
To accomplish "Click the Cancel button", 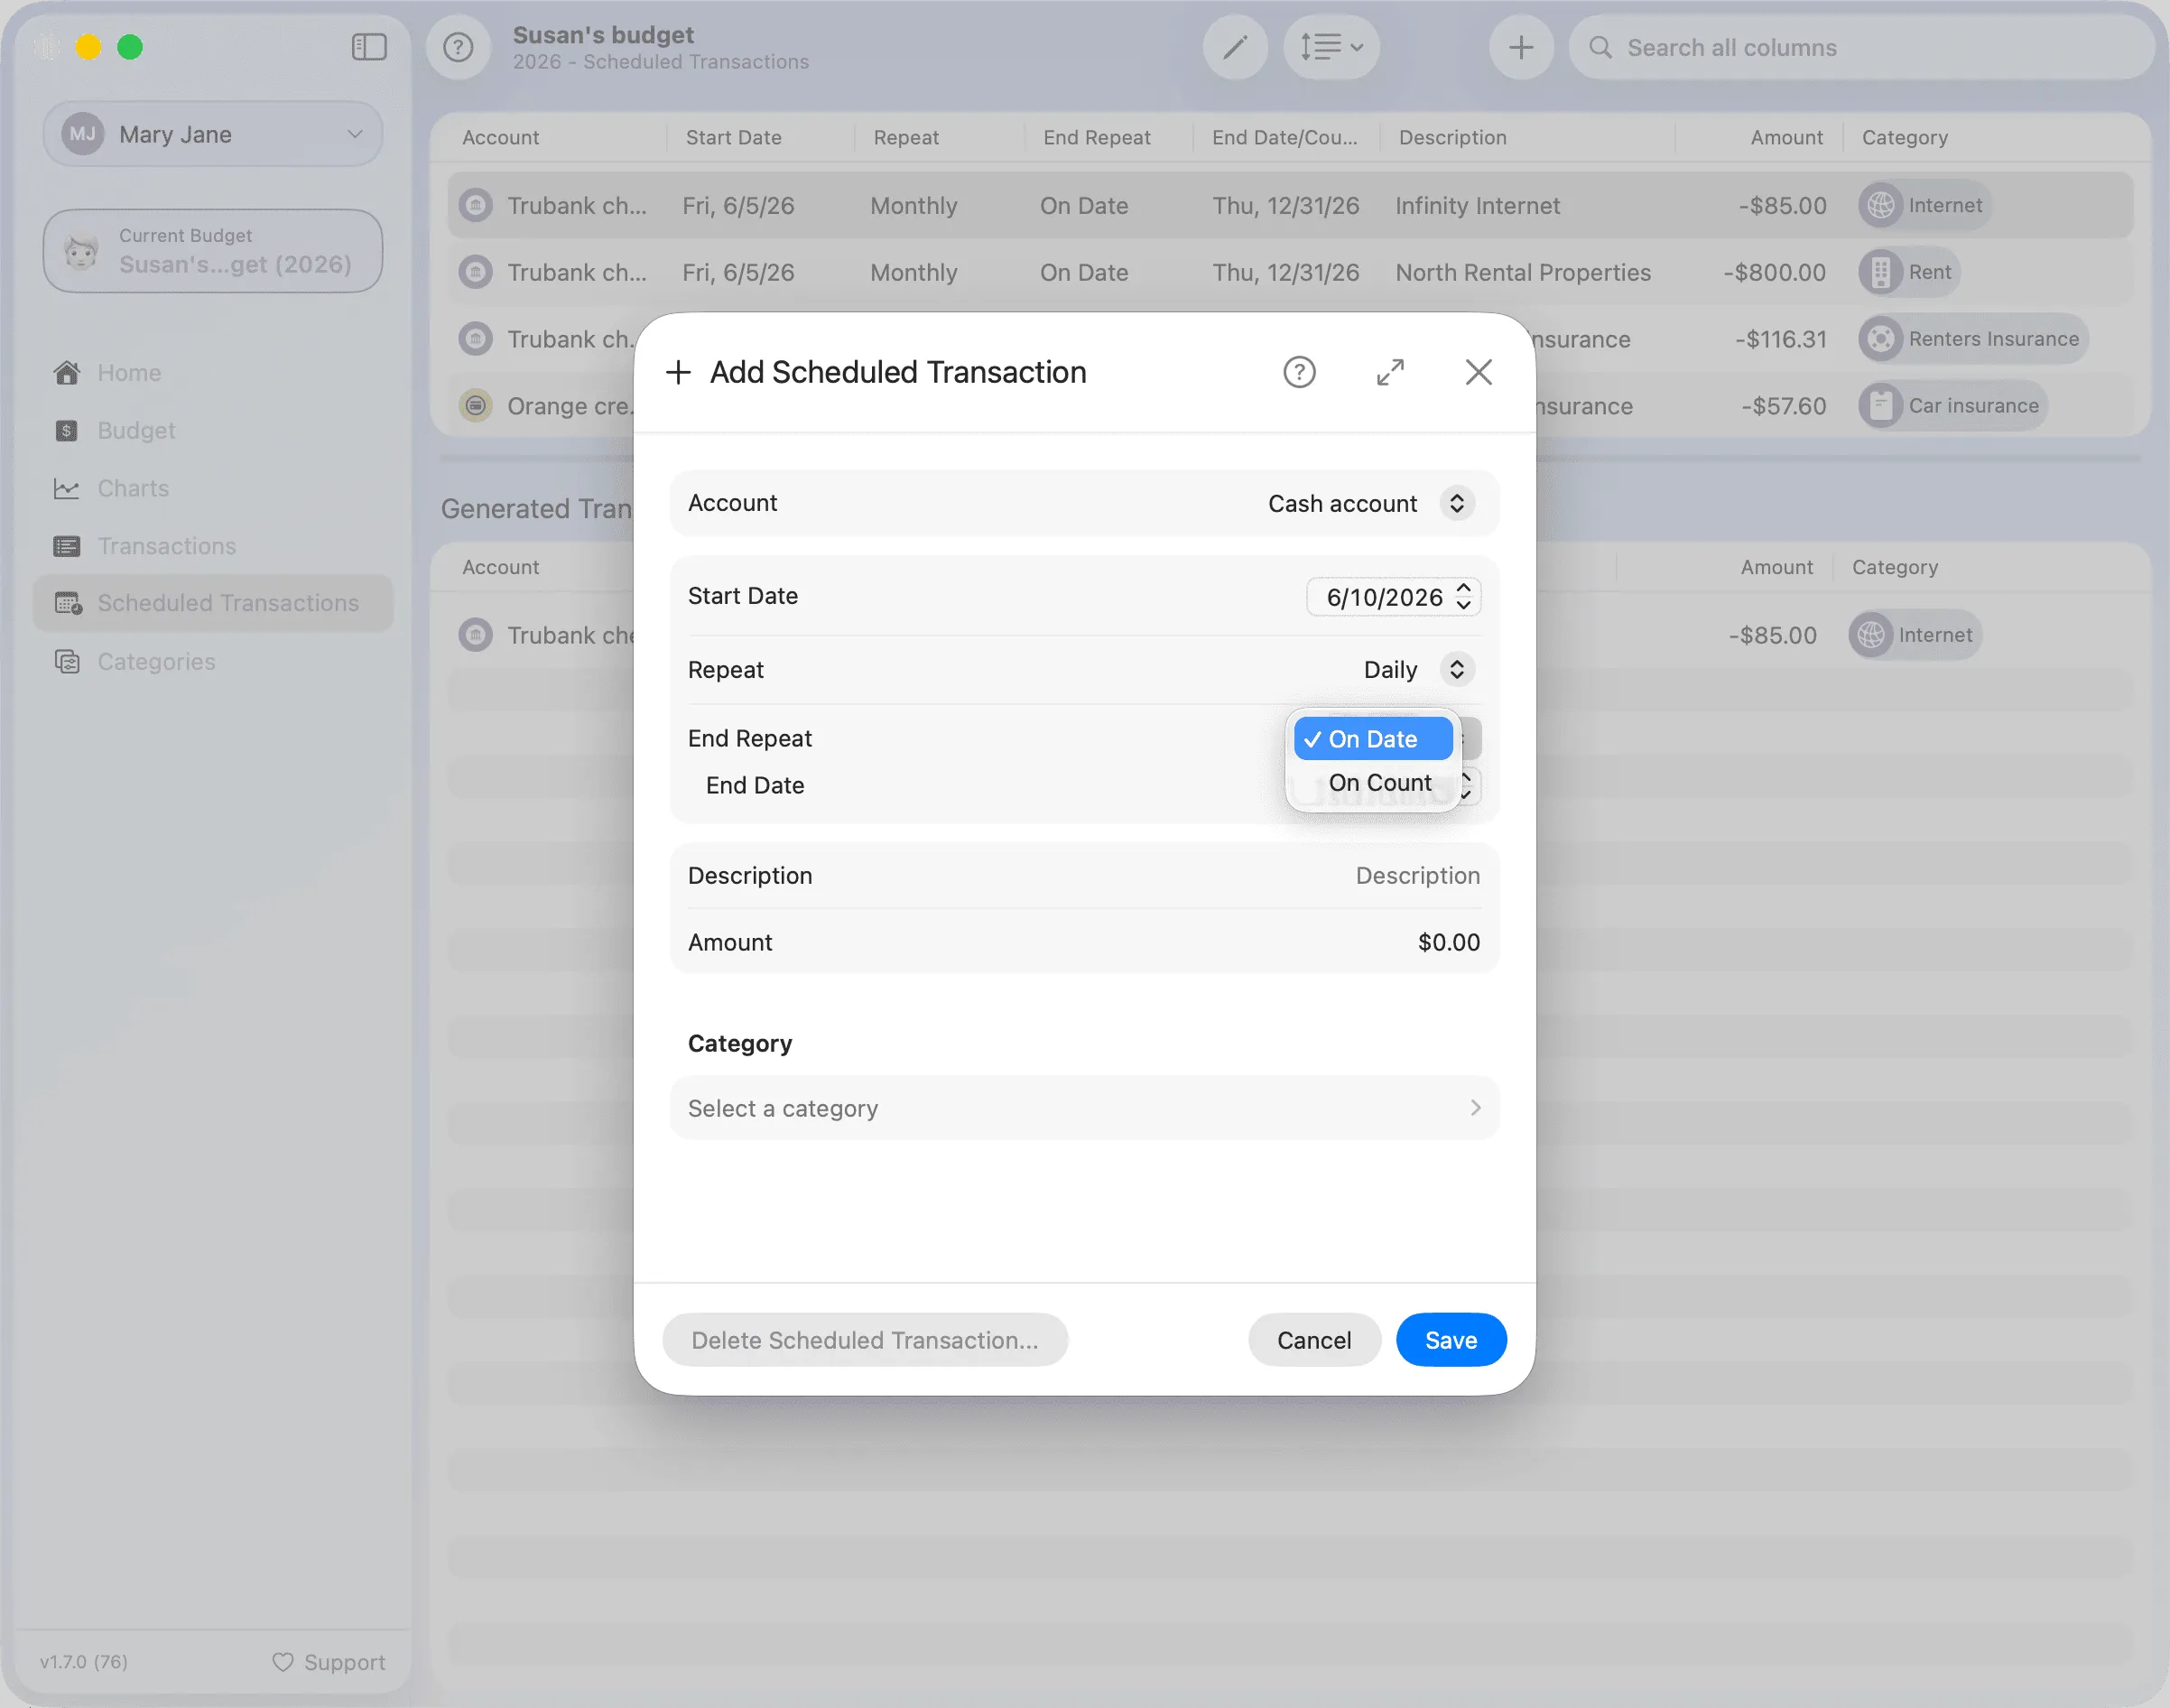I will [1314, 1340].
